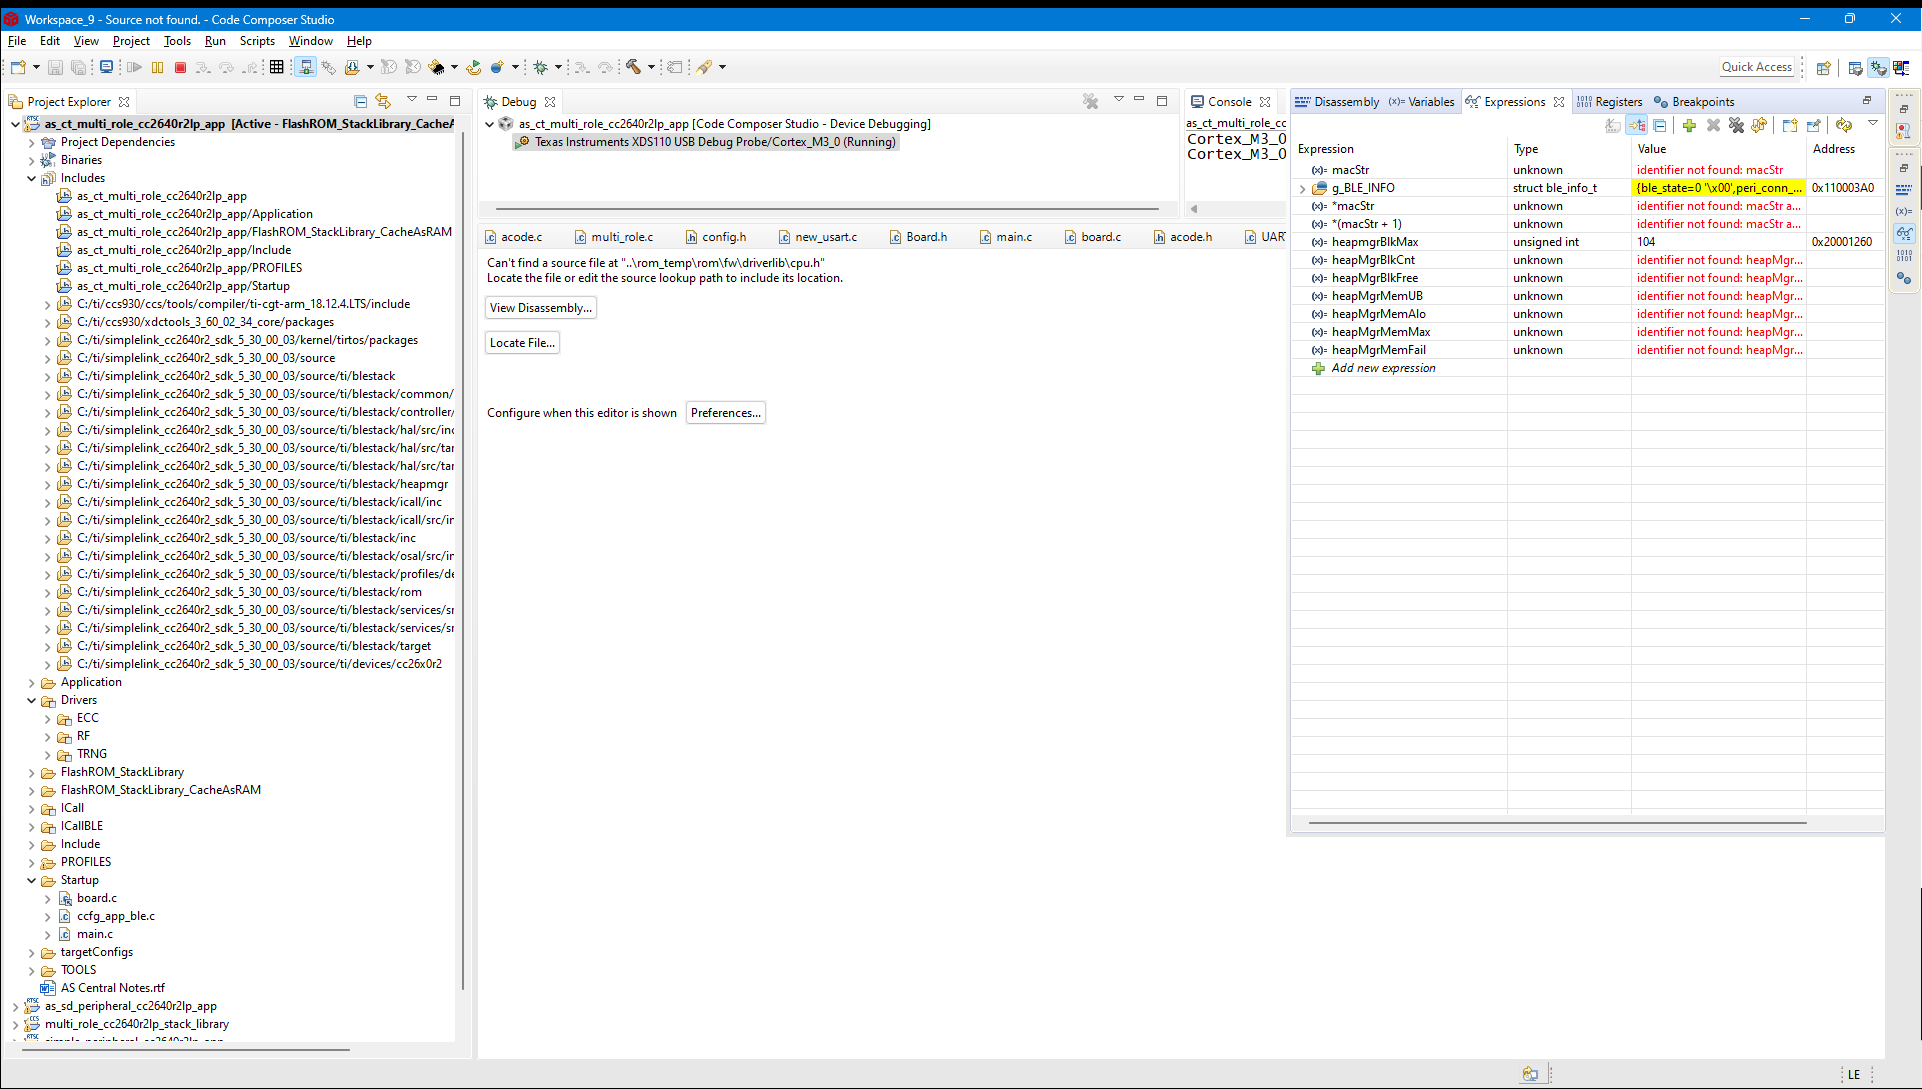Expand the targetConfigs folder
The width and height of the screenshot is (1922, 1089).
(x=32, y=952)
